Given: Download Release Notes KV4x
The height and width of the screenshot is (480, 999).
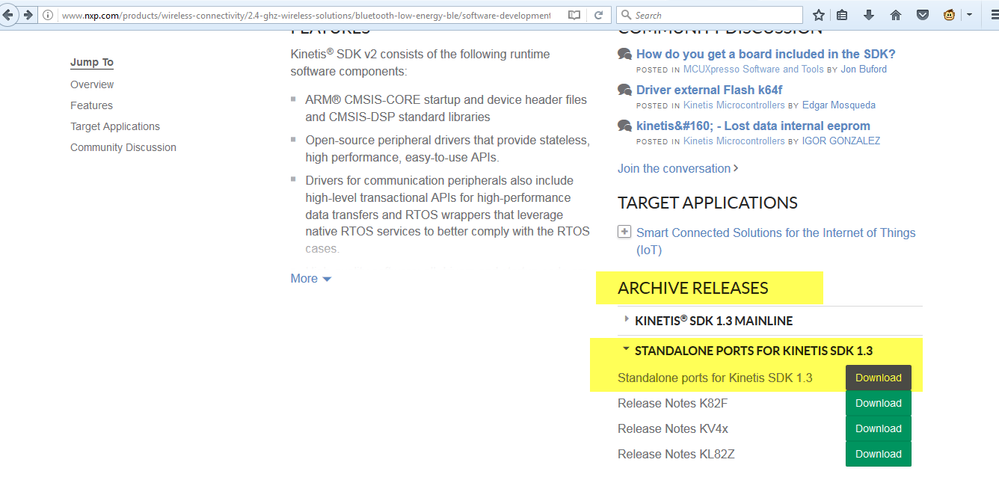Looking at the screenshot, I should [x=879, y=428].
